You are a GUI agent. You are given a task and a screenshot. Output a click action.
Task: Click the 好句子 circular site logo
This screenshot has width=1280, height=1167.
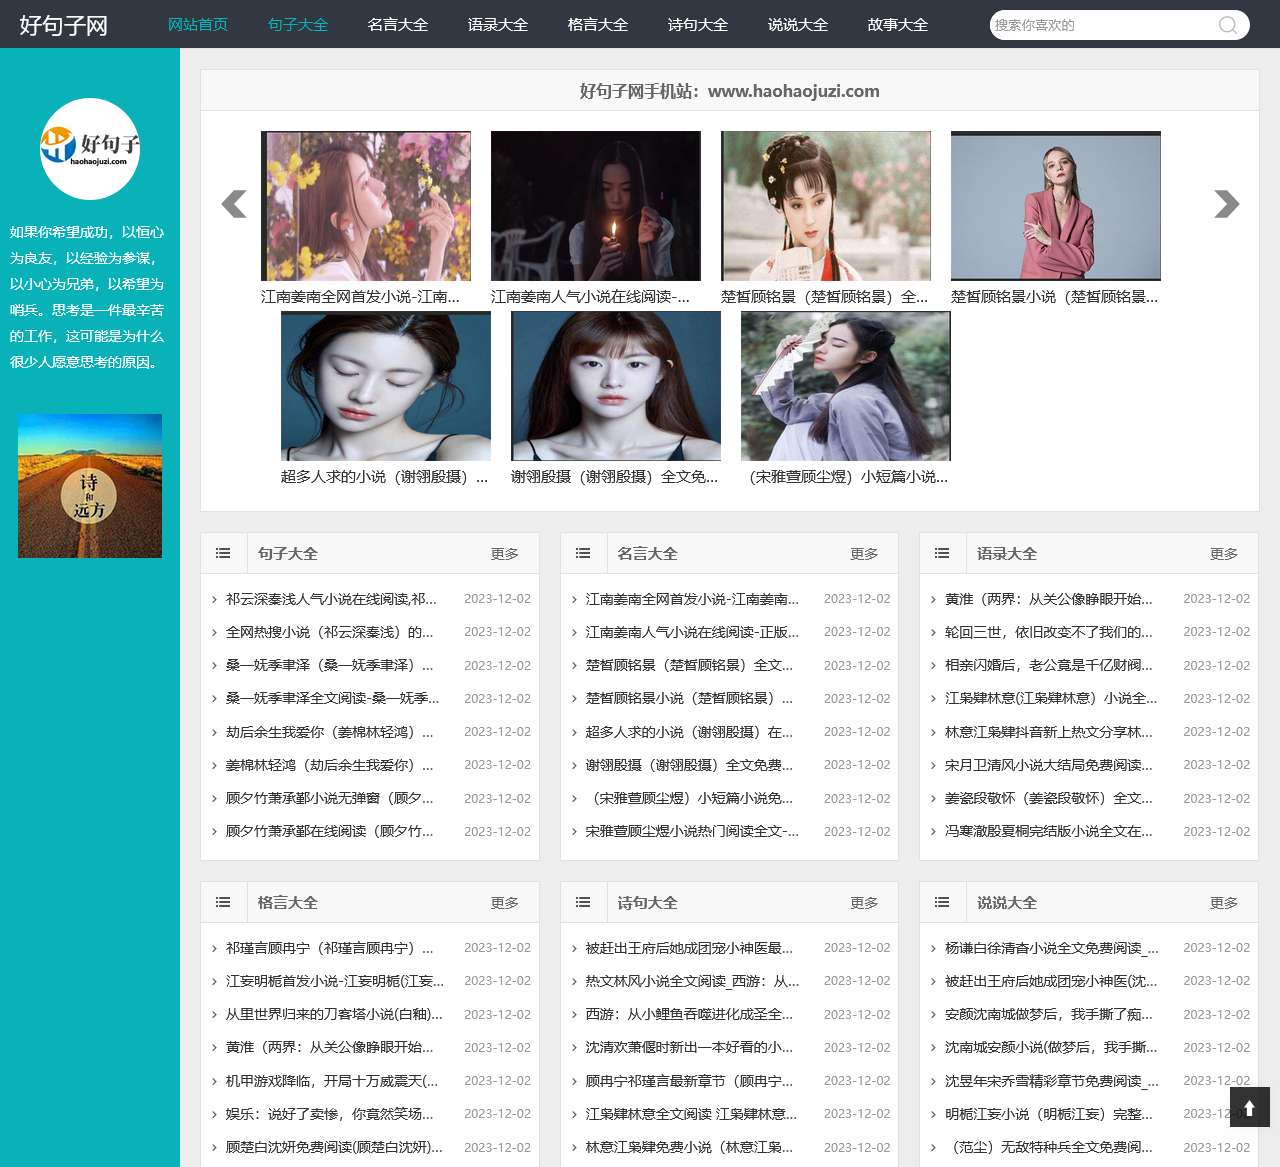tap(90, 149)
